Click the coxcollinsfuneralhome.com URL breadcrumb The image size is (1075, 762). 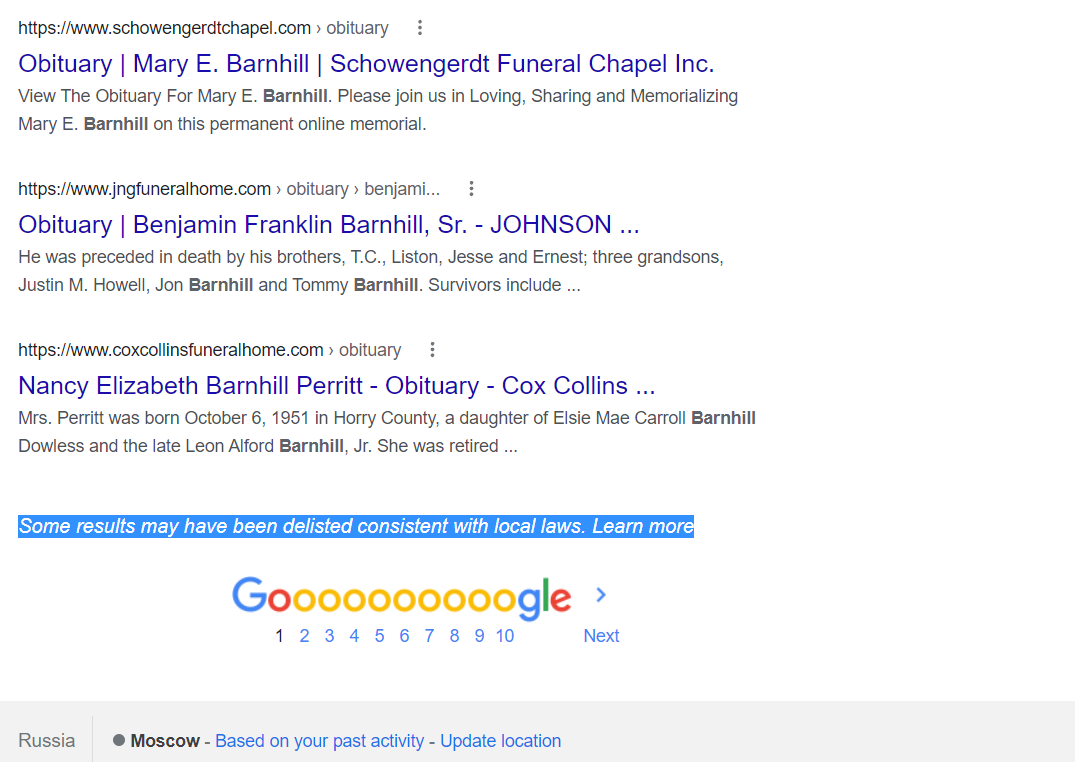[x=170, y=350]
